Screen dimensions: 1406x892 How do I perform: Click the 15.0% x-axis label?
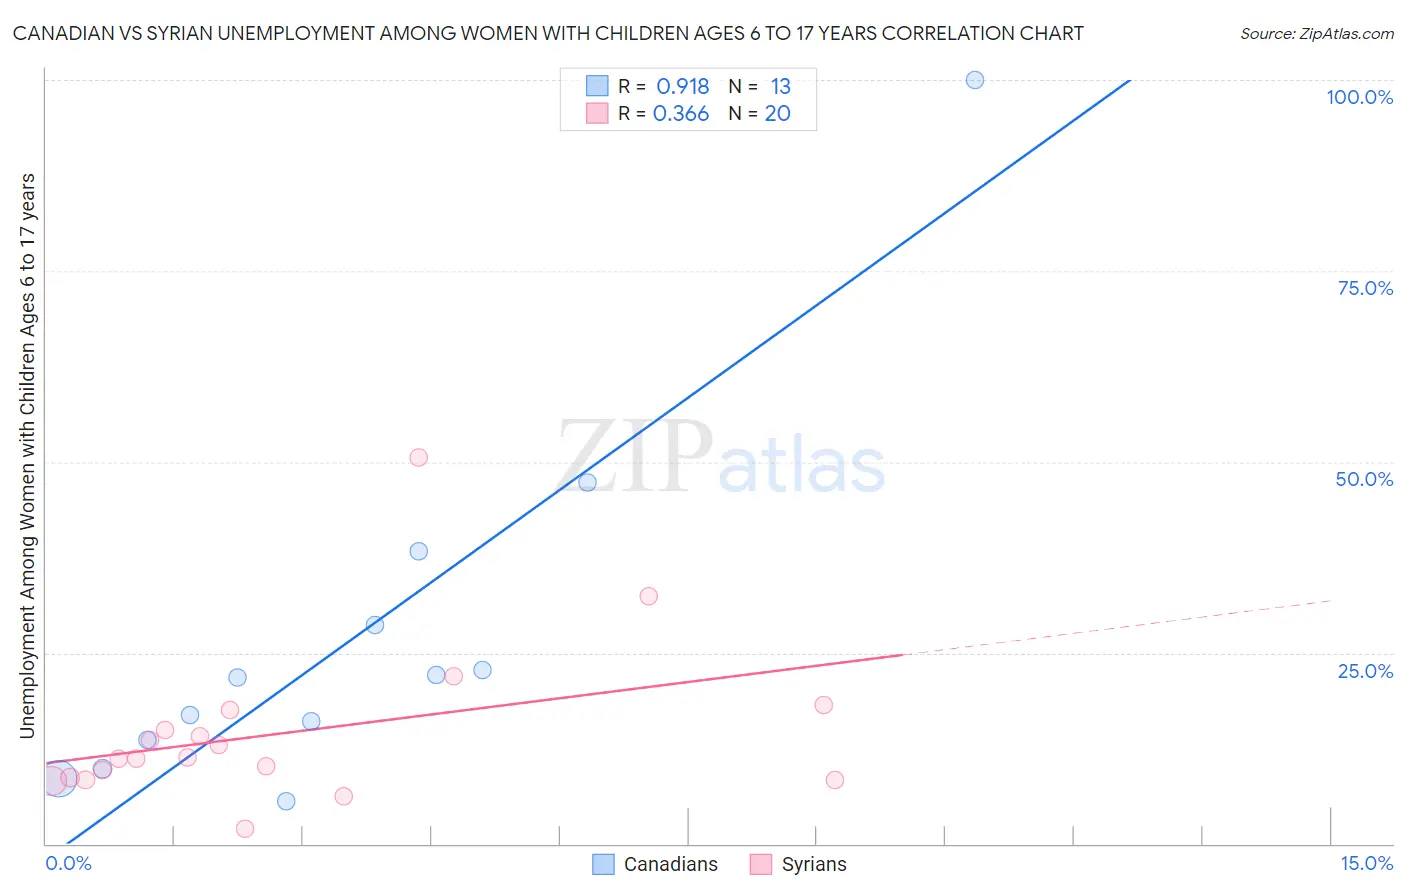(x=1367, y=863)
